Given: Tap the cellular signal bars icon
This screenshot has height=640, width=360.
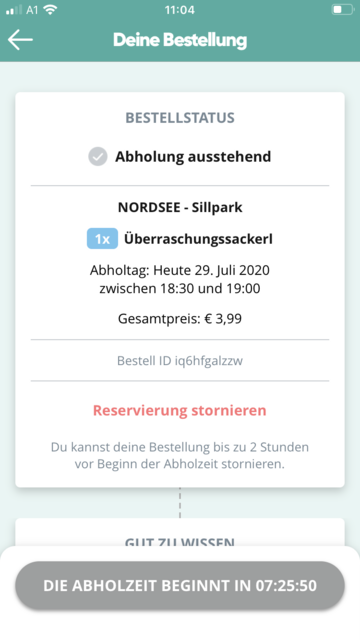Looking at the screenshot, I should 14,10.
